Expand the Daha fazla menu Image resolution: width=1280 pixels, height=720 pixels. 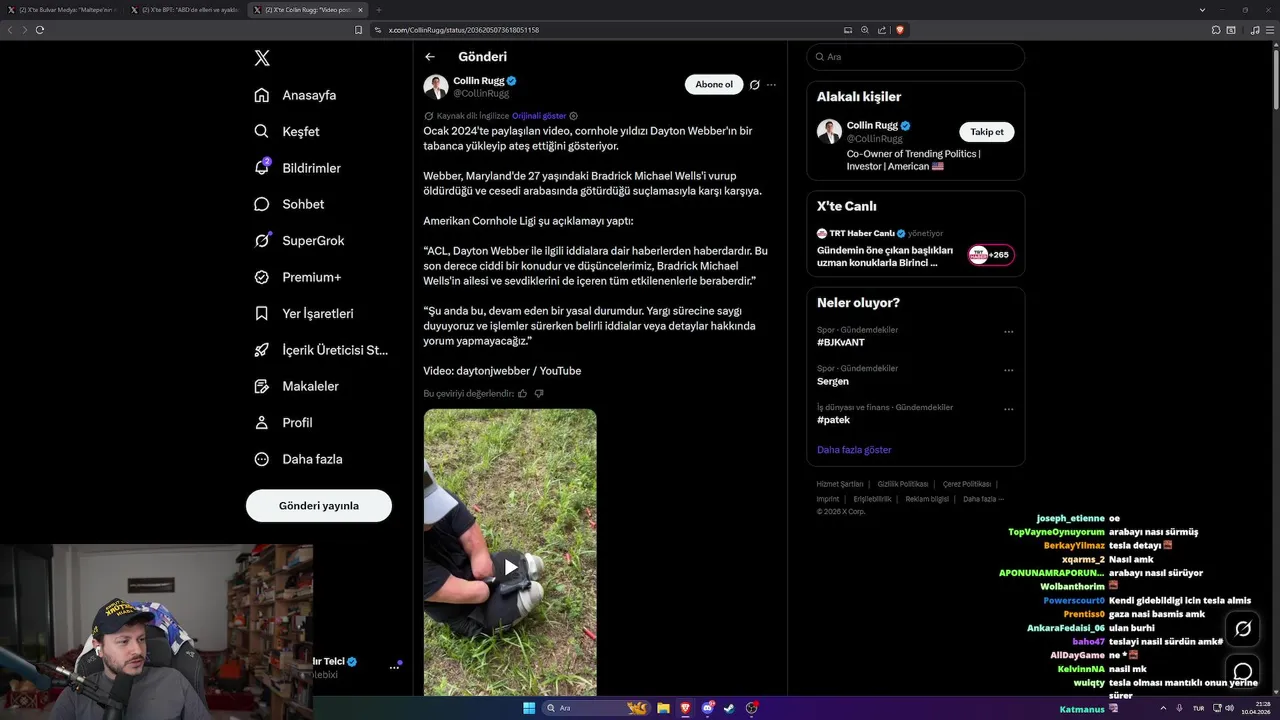click(298, 459)
